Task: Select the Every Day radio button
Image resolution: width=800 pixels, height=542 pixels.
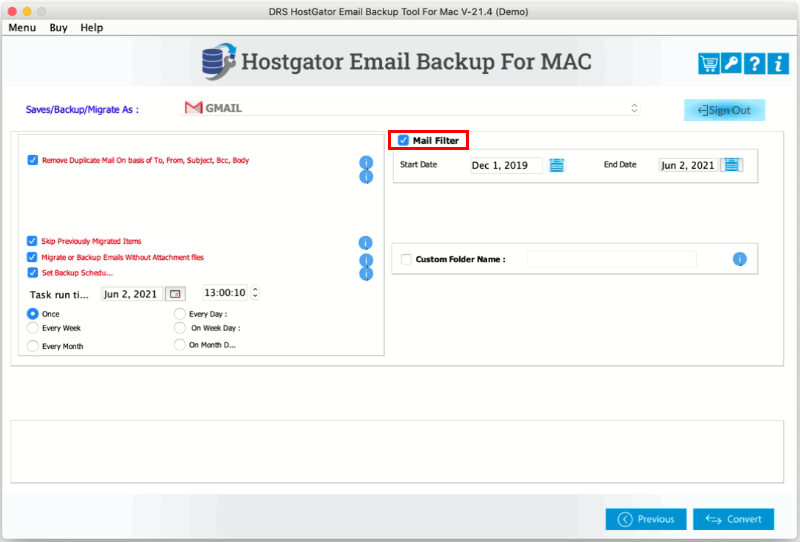Action: (x=180, y=313)
